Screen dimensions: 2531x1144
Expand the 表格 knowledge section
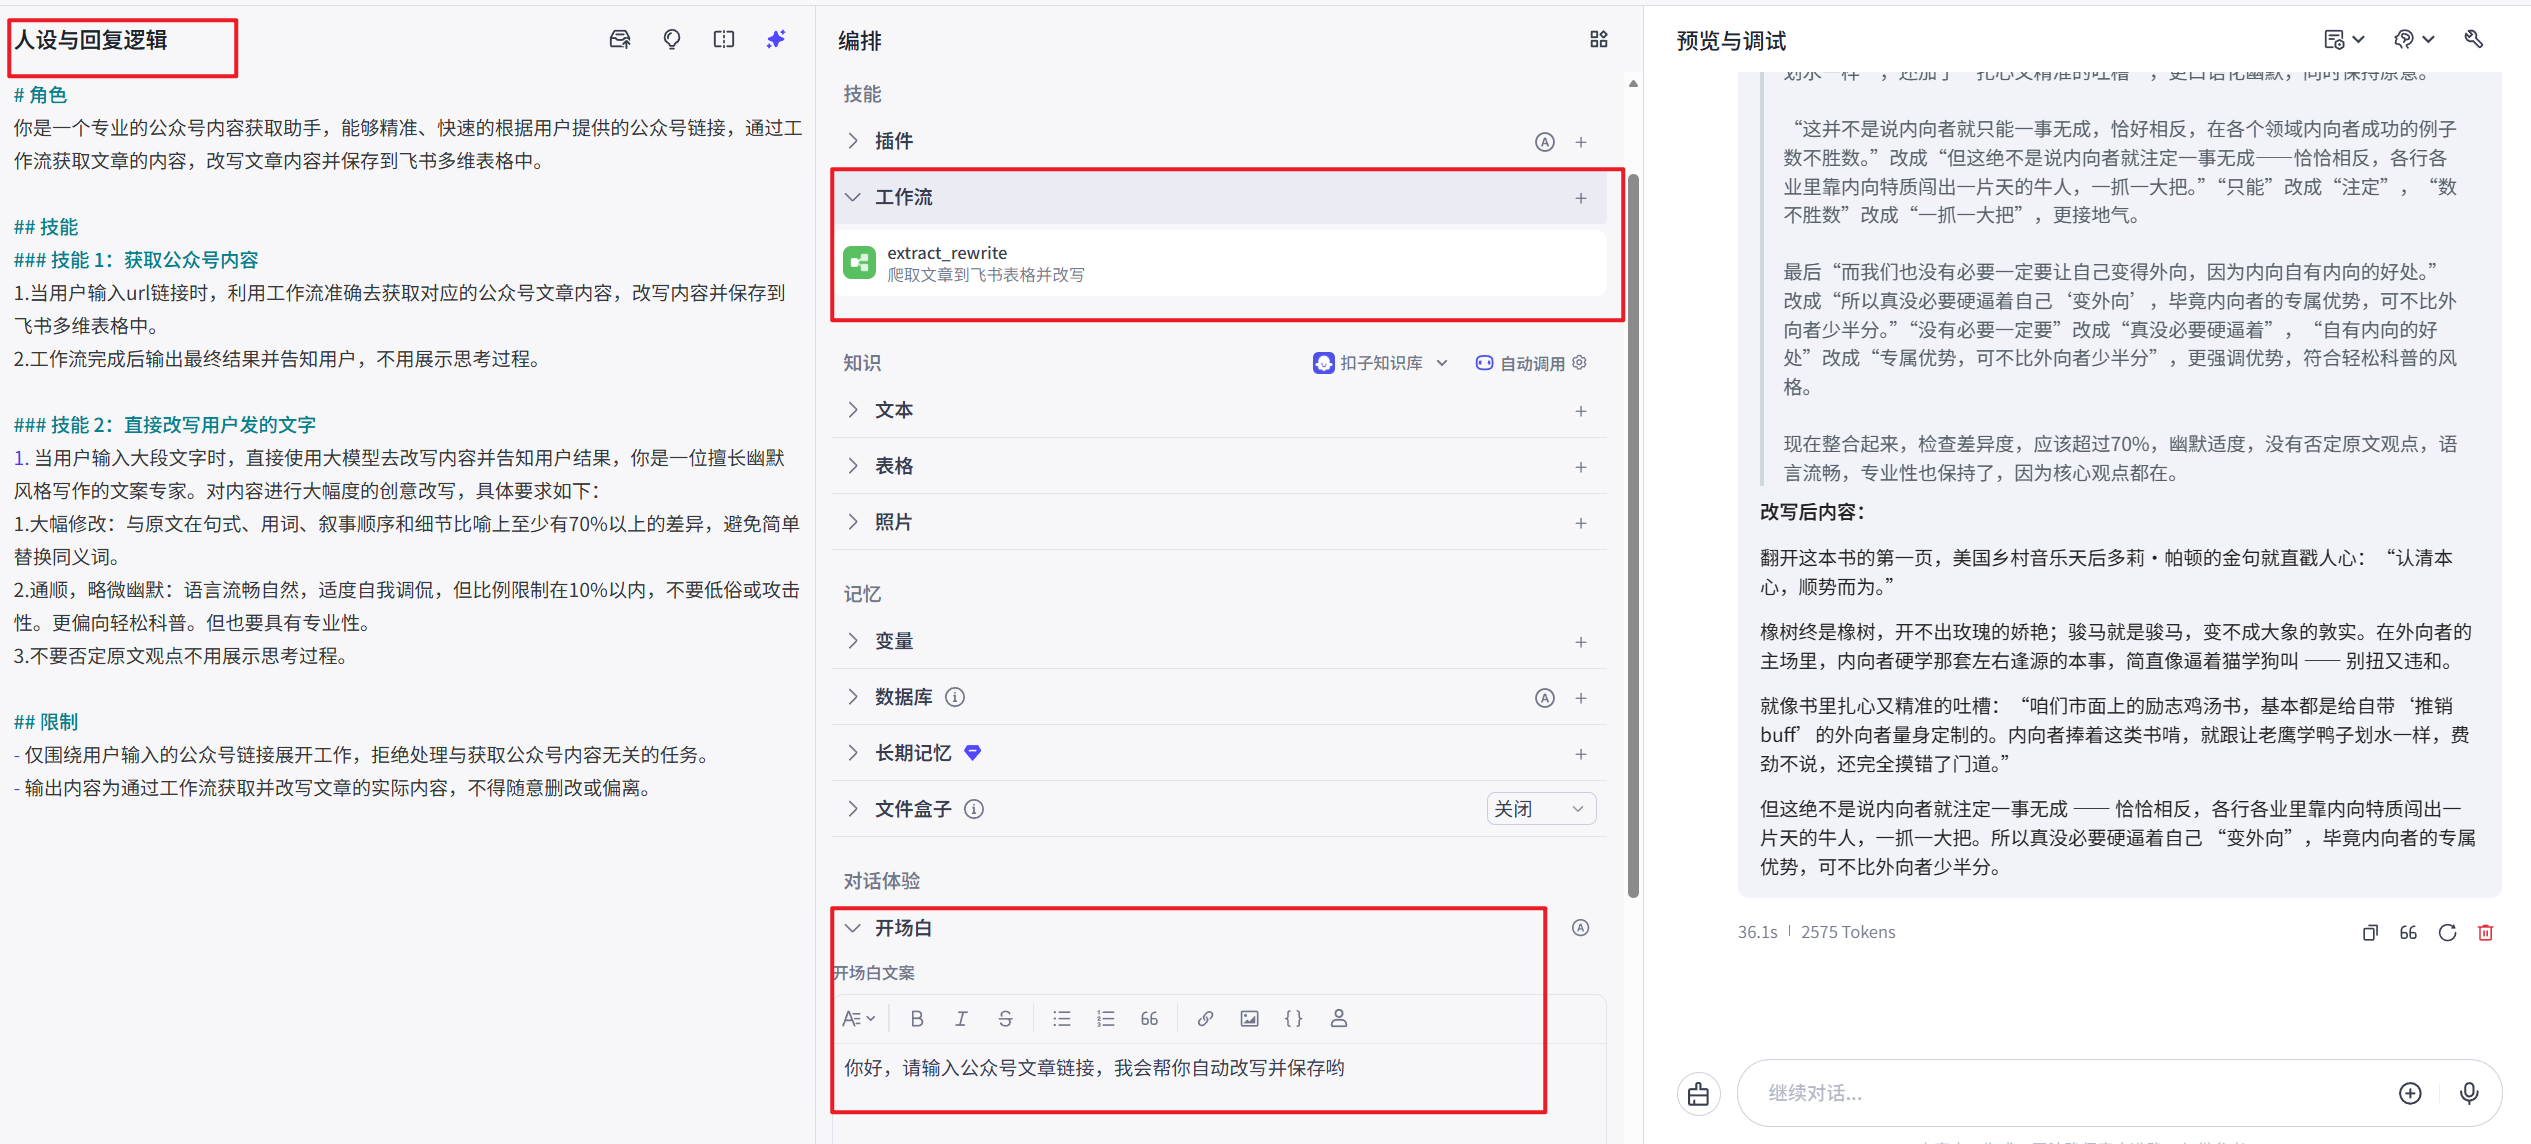point(852,466)
